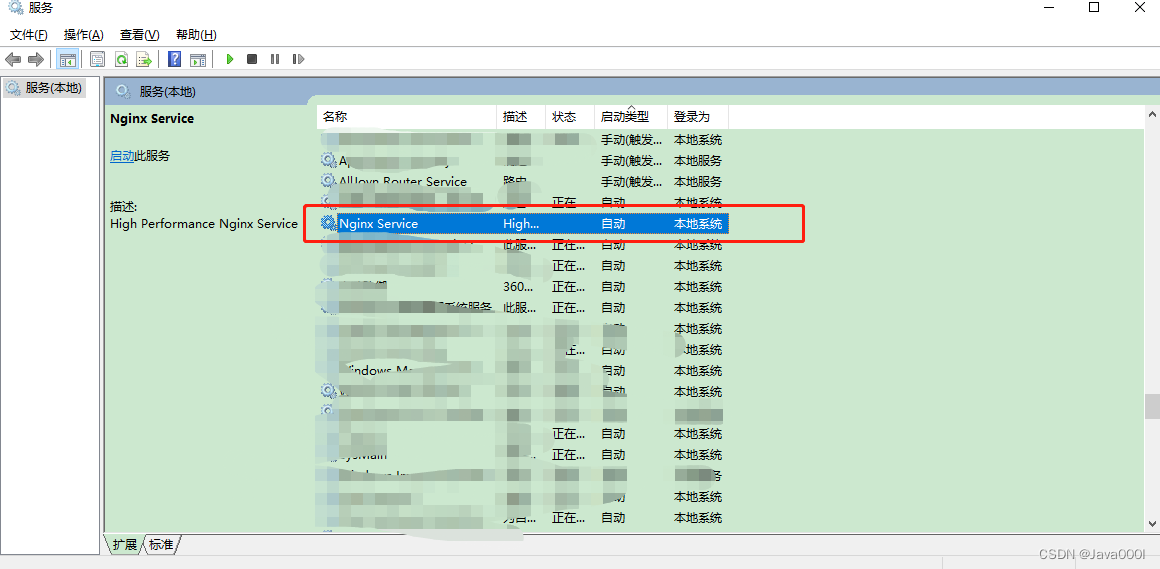Open Help with the blue question mark icon

[175, 59]
